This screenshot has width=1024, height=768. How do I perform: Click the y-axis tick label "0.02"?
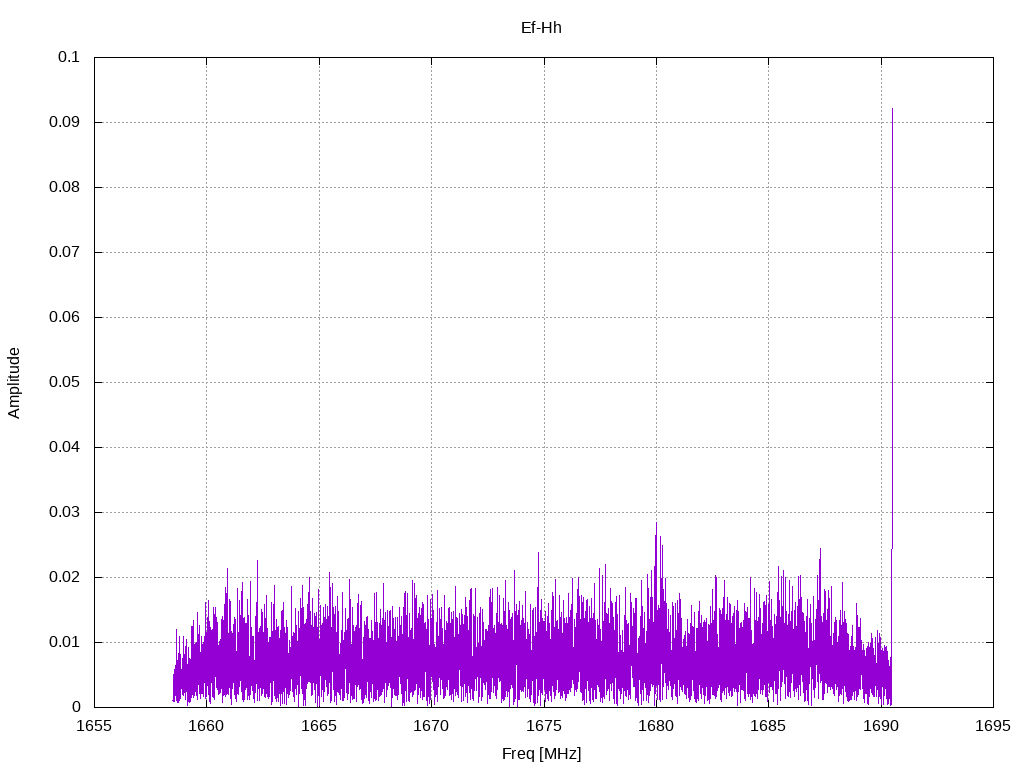[x=65, y=577]
